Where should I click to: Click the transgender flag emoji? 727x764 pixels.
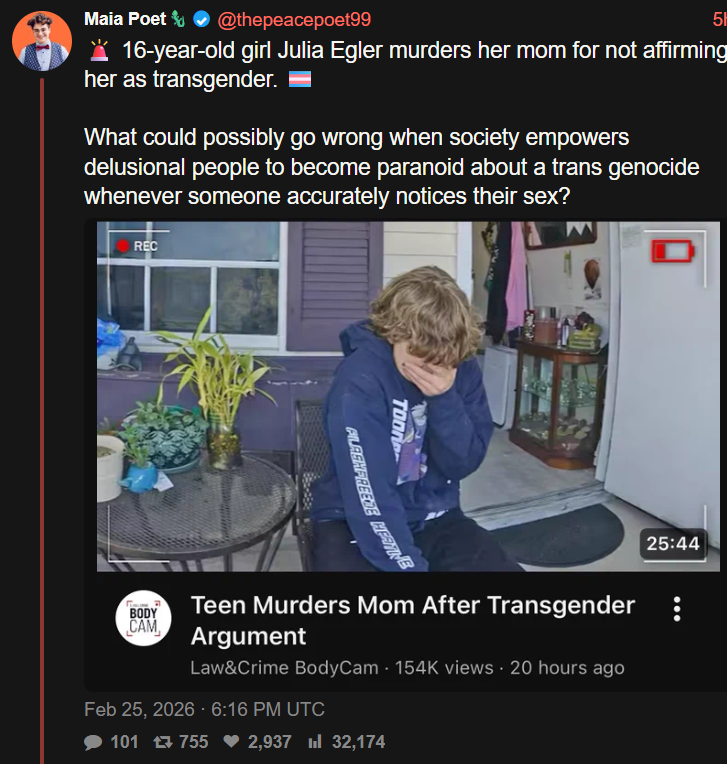click(300, 79)
